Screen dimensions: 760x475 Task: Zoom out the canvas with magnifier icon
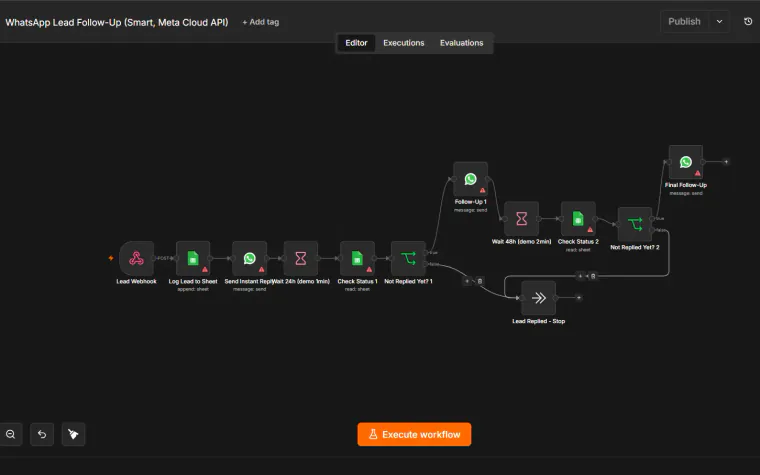point(11,434)
